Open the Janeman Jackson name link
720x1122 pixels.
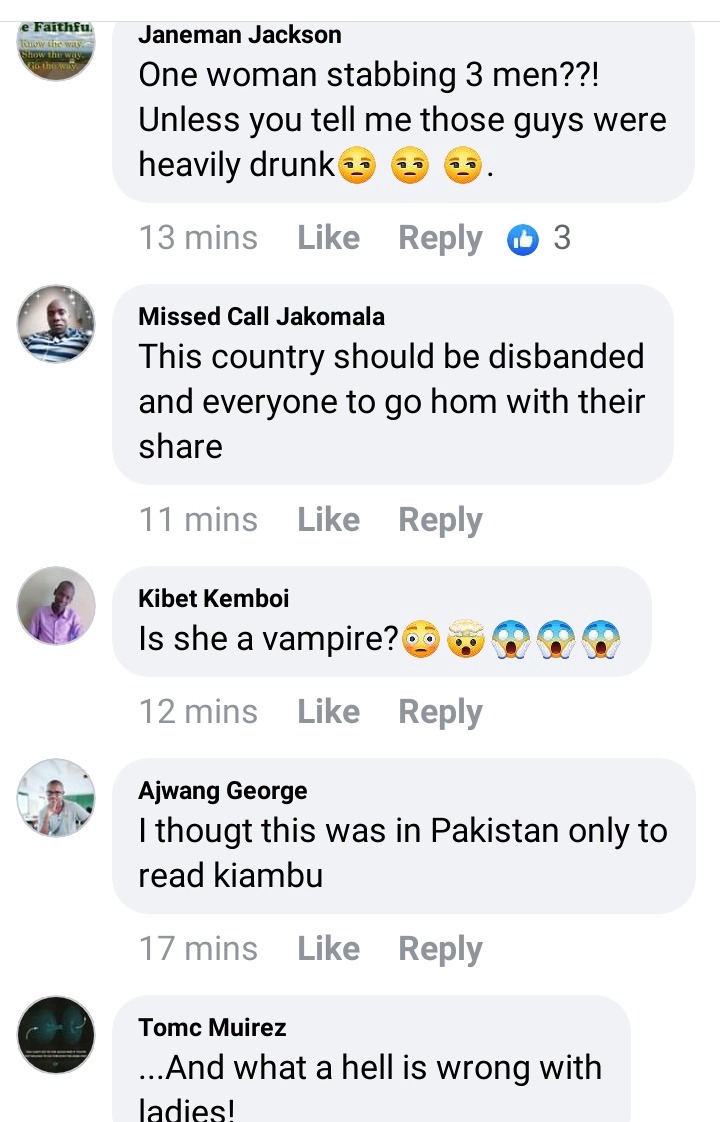click(x=240, y=34)
